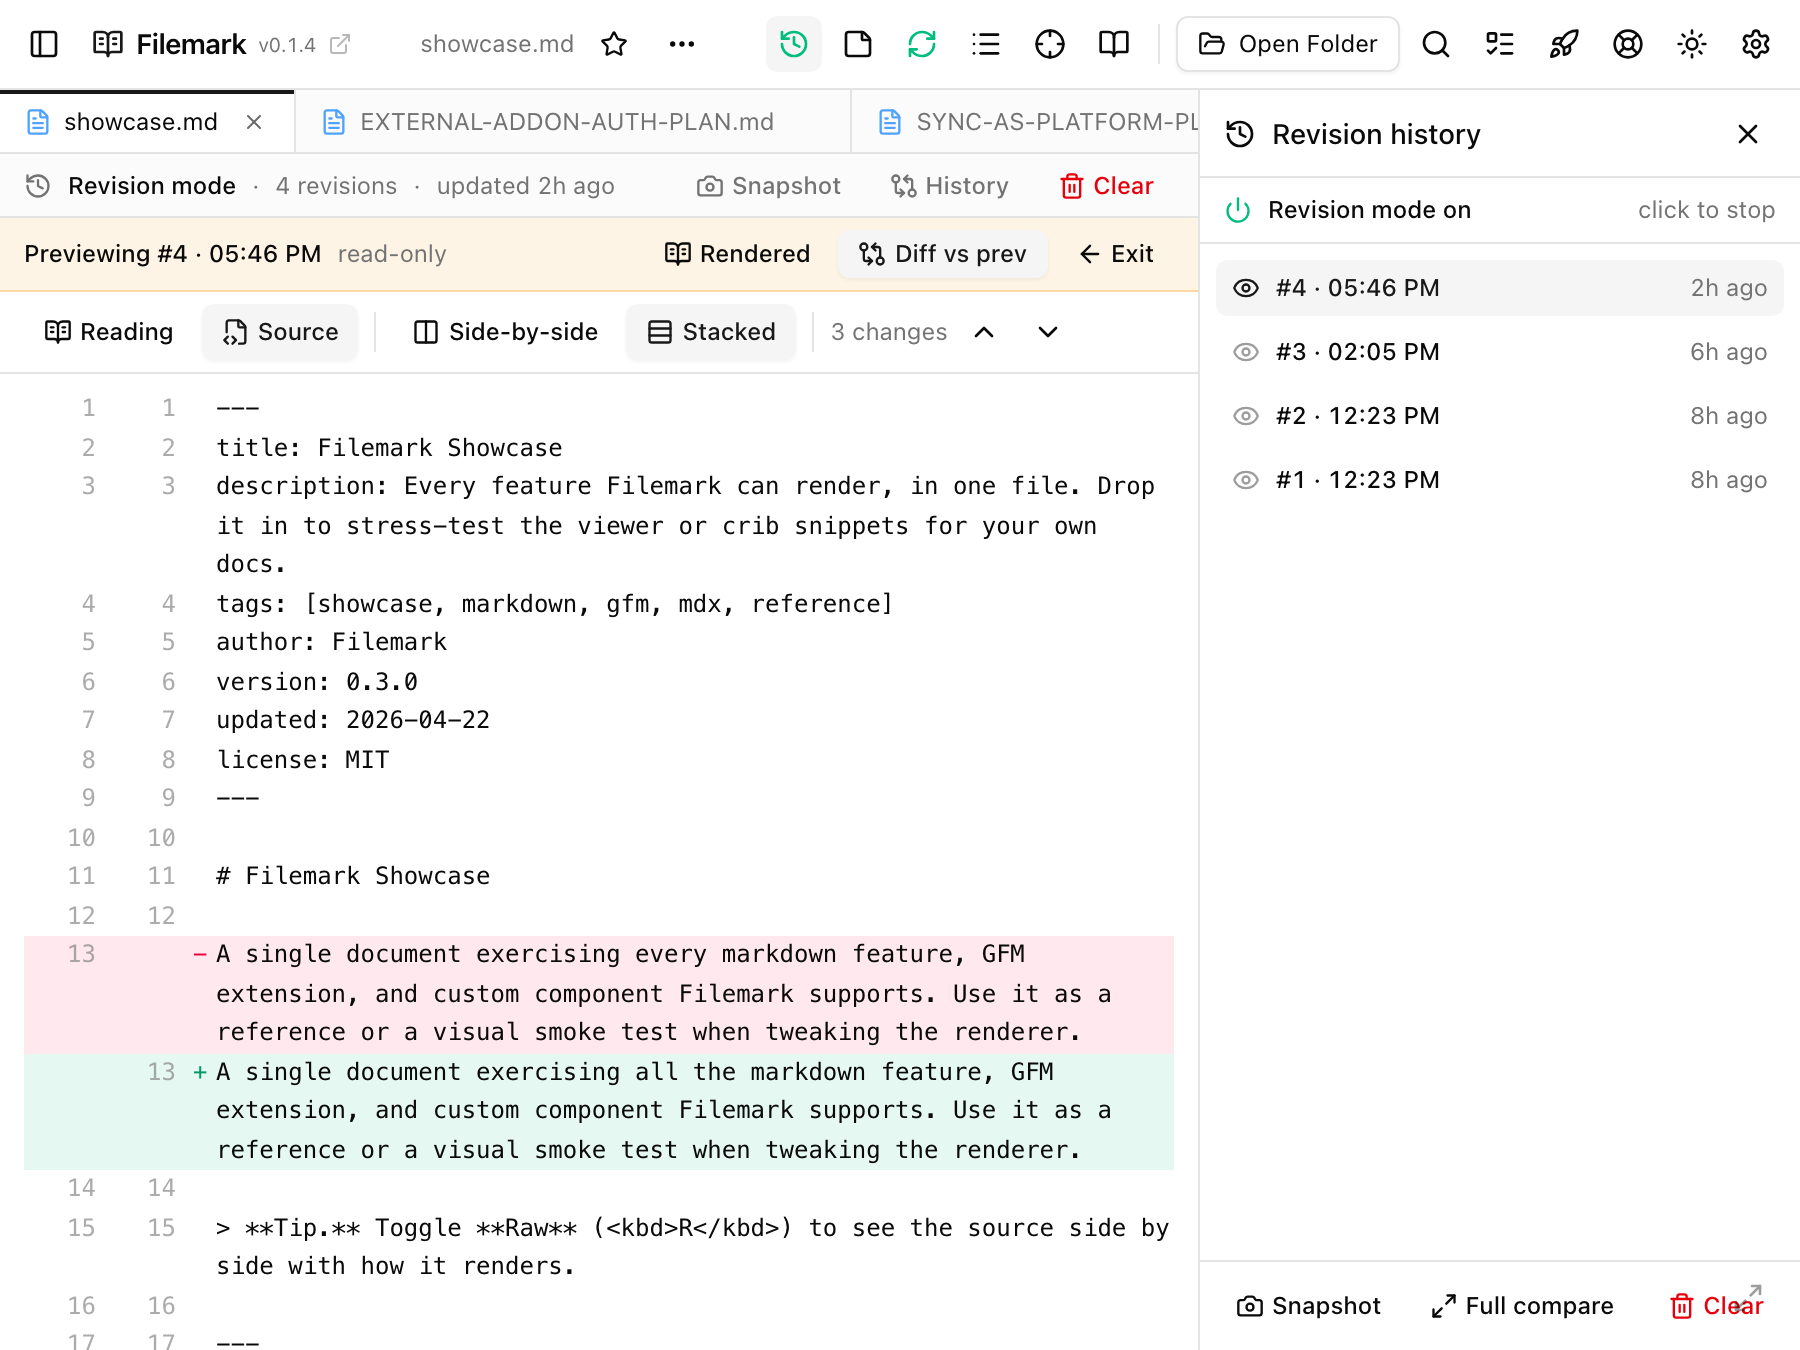Click the Open Folder button
The width and height of the screenshot is (1800, 1350).
click(1288, 44)
